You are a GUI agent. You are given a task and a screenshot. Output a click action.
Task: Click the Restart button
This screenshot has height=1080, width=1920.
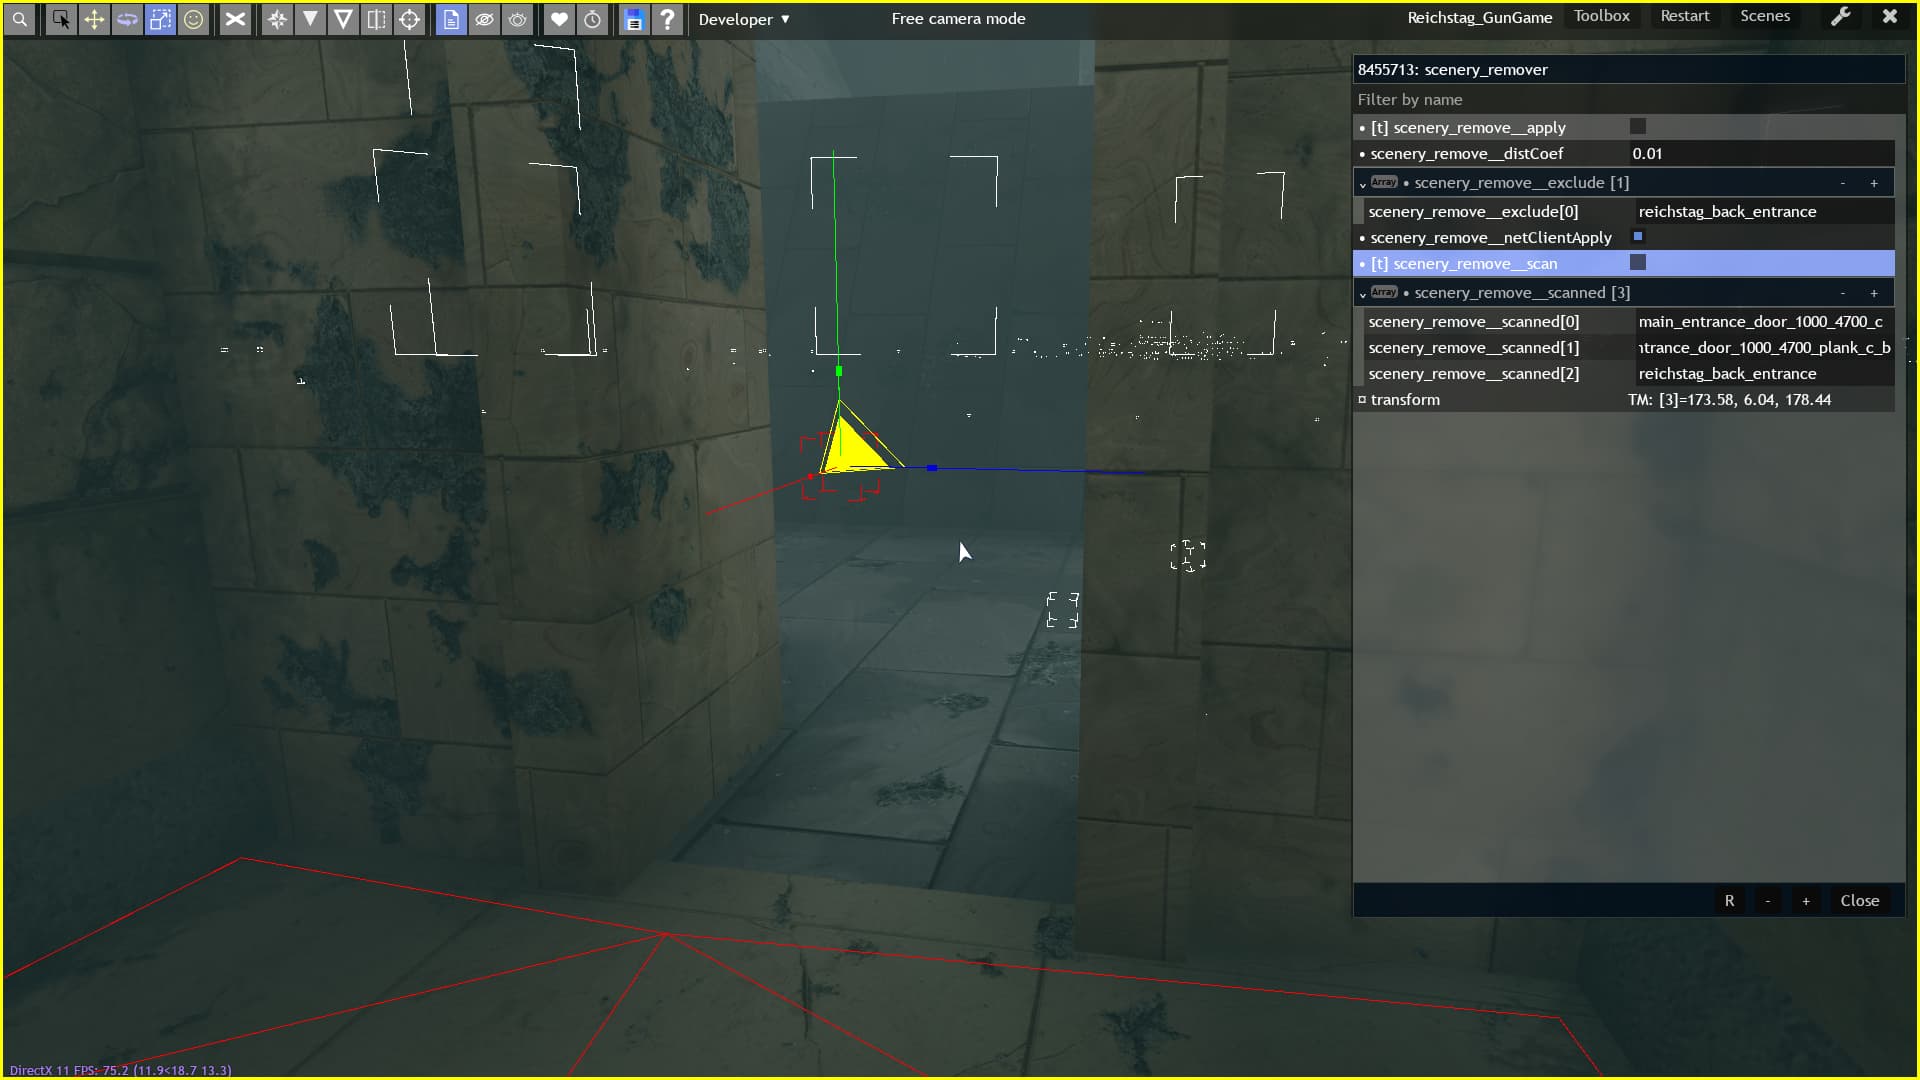1684,16
